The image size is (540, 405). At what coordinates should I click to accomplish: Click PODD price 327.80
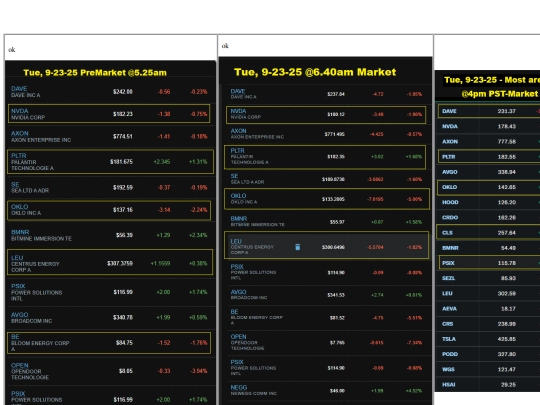click(x=507, y=354)
